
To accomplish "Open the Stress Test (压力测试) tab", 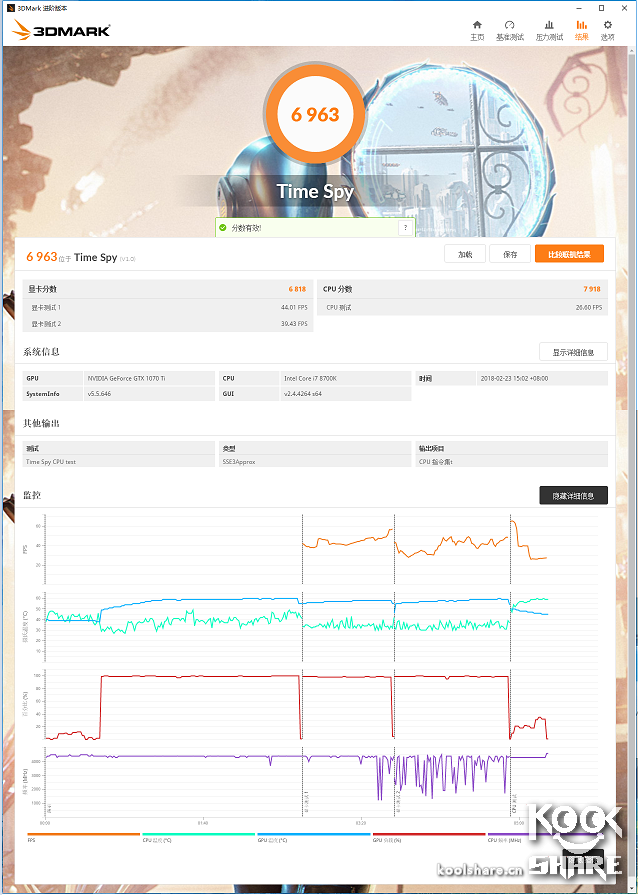I will point(549,30).
